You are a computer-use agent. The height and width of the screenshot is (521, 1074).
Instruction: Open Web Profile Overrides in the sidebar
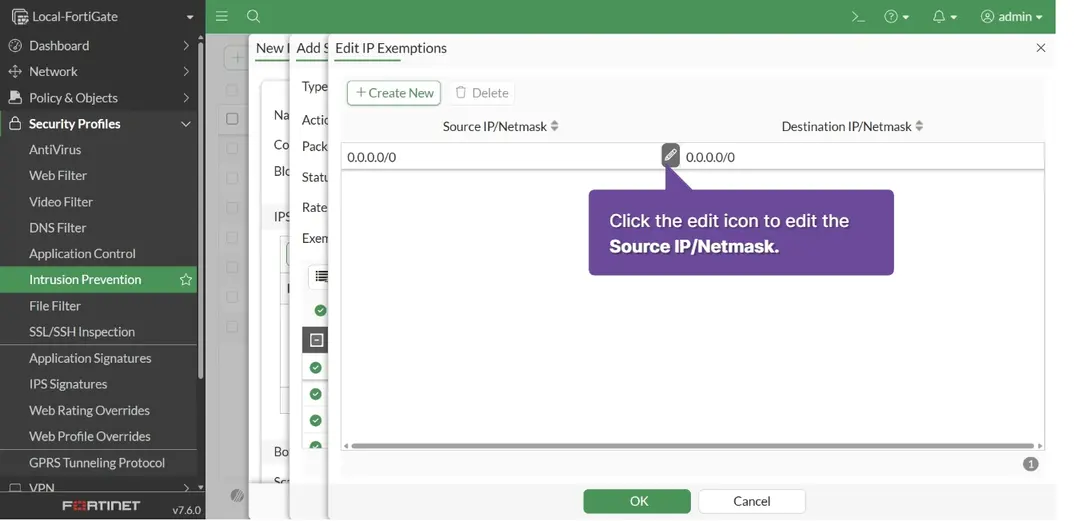tap(90, 436)
